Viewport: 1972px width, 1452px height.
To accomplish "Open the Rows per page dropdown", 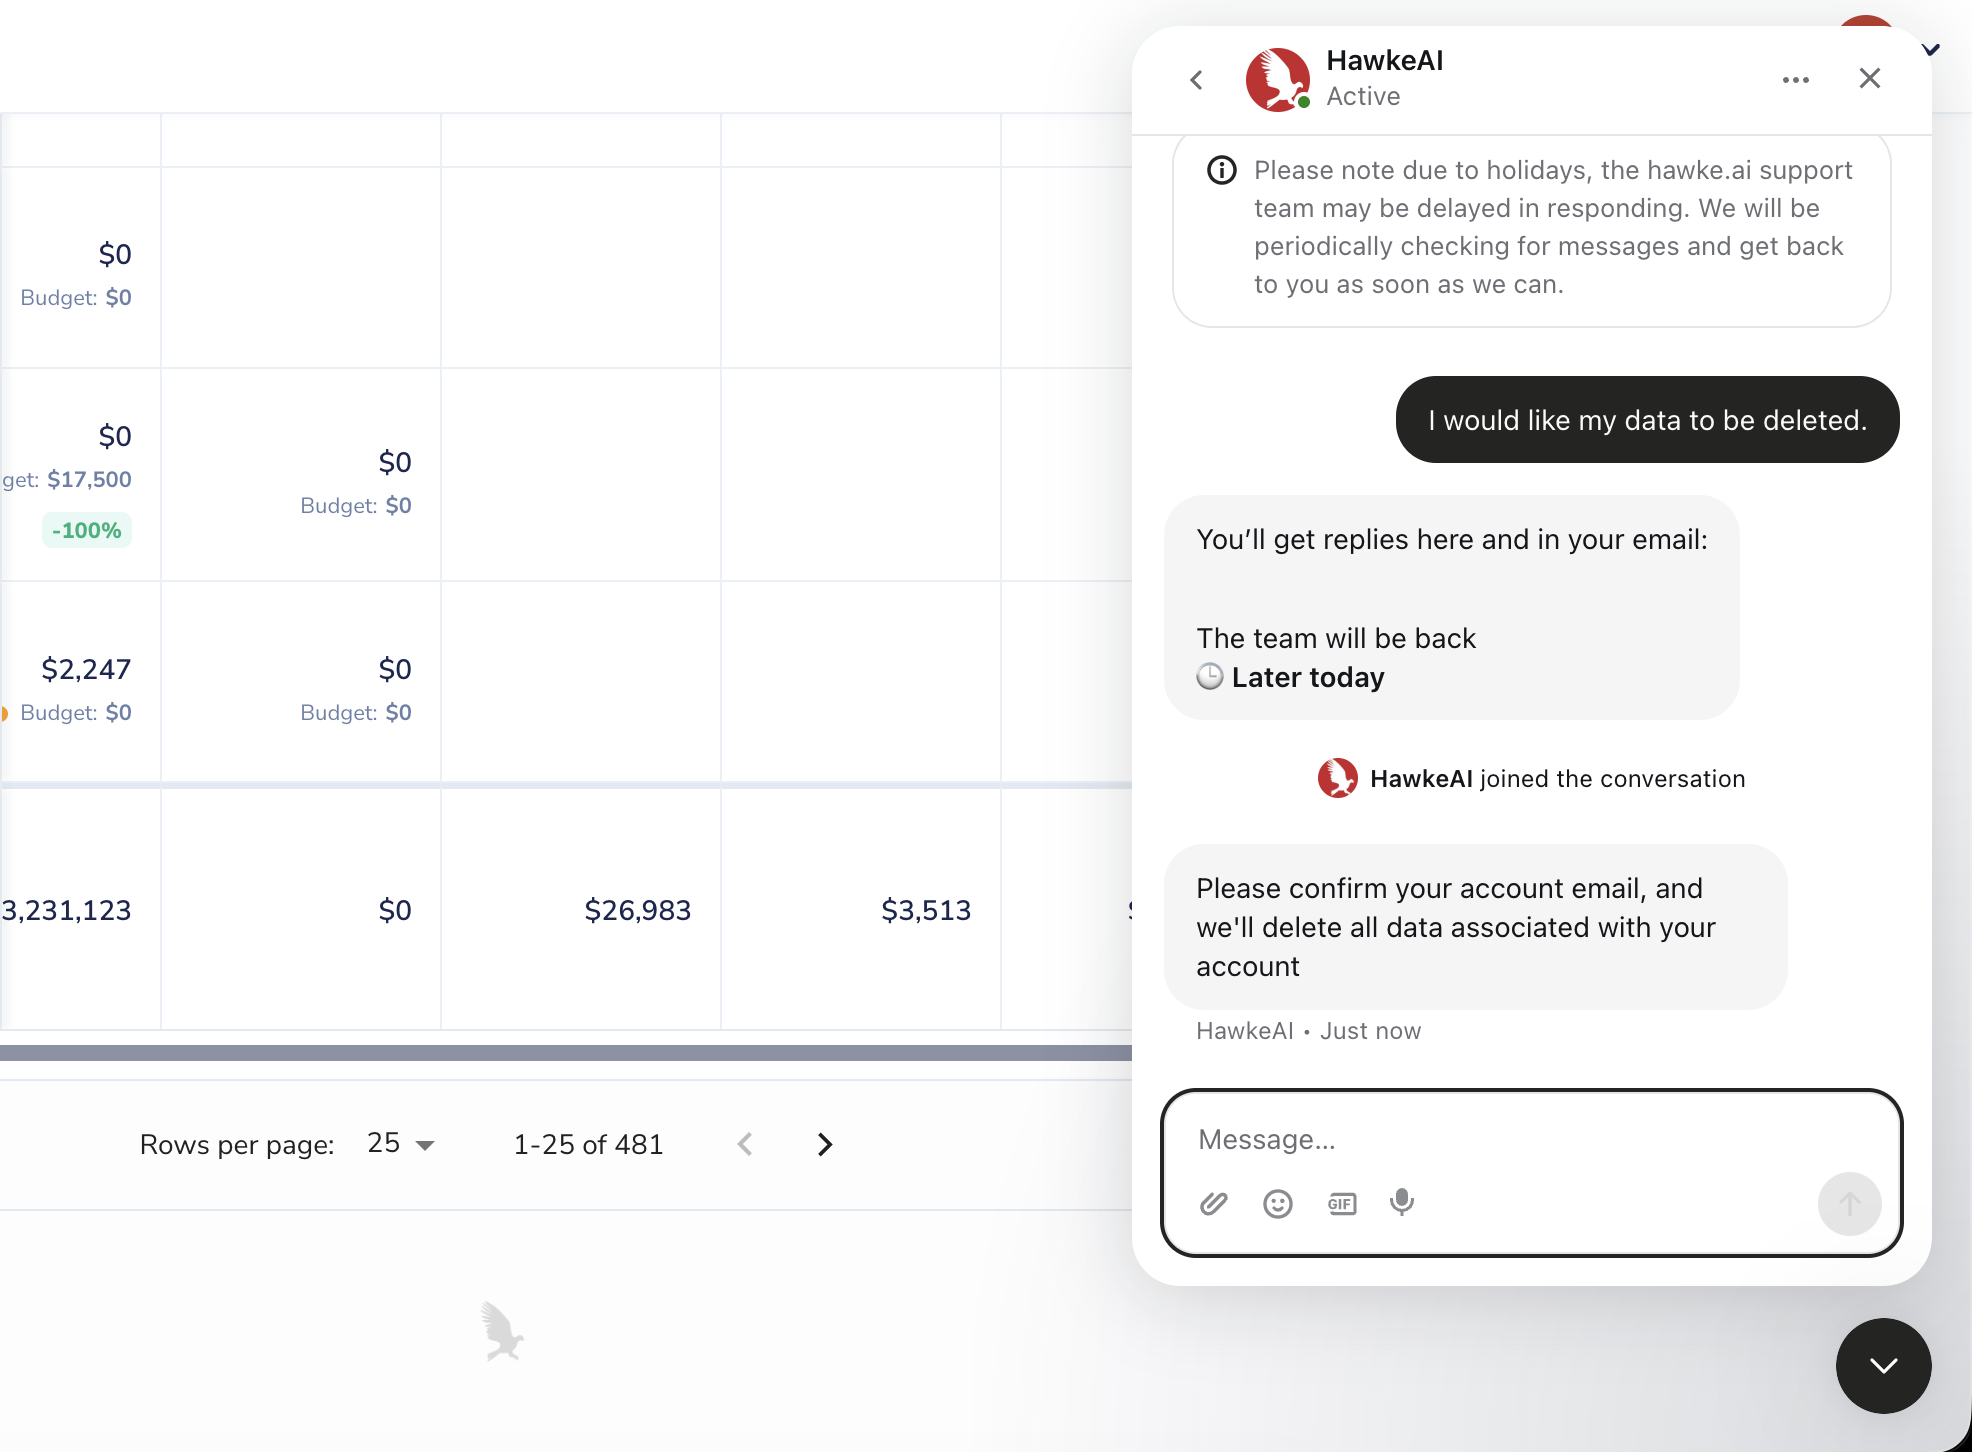I will click(x=401, y=1144).
